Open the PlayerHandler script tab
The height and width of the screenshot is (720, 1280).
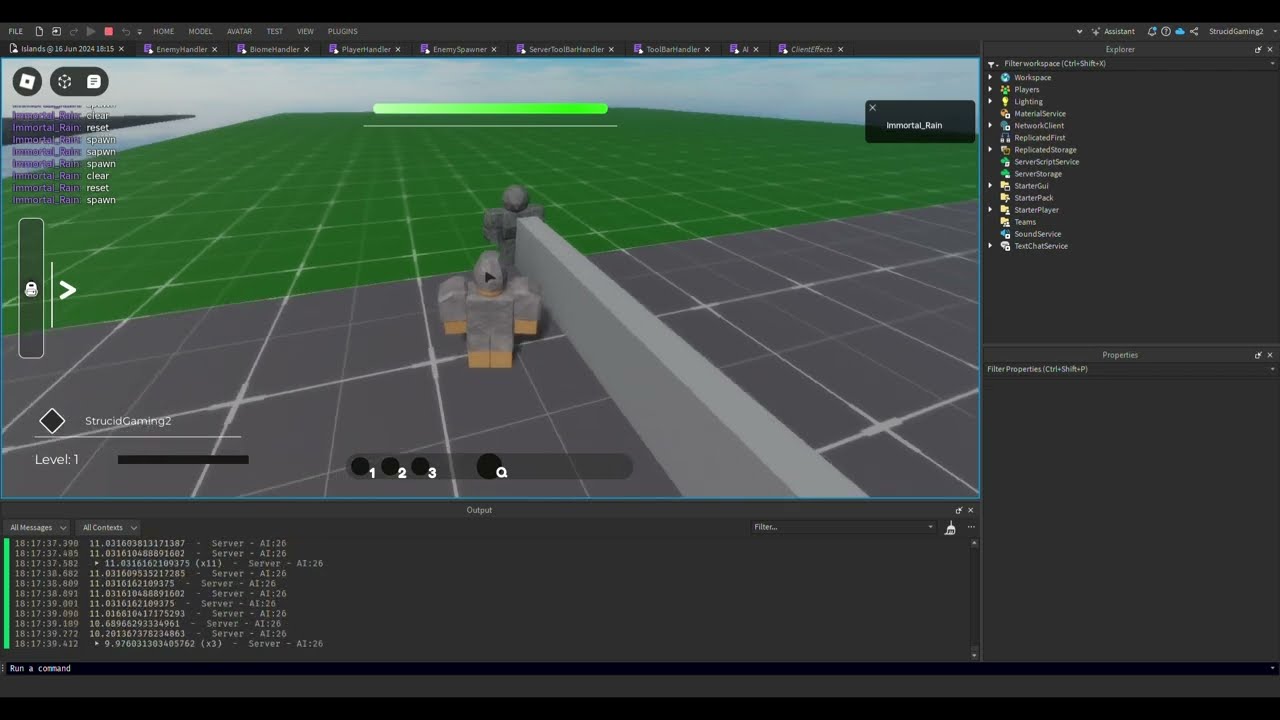(x=365, y=49)
